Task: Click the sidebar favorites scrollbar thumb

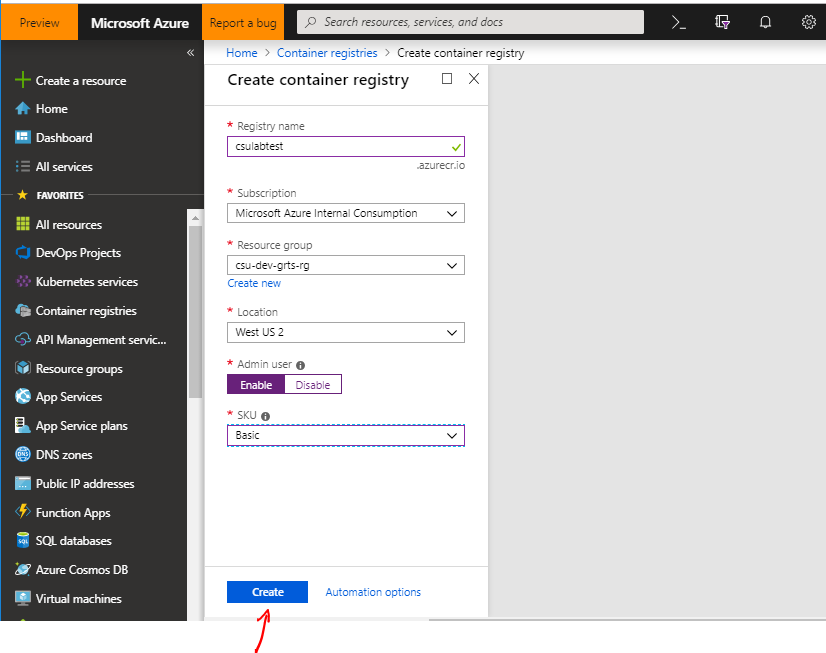Action: (x=195, y=312)
